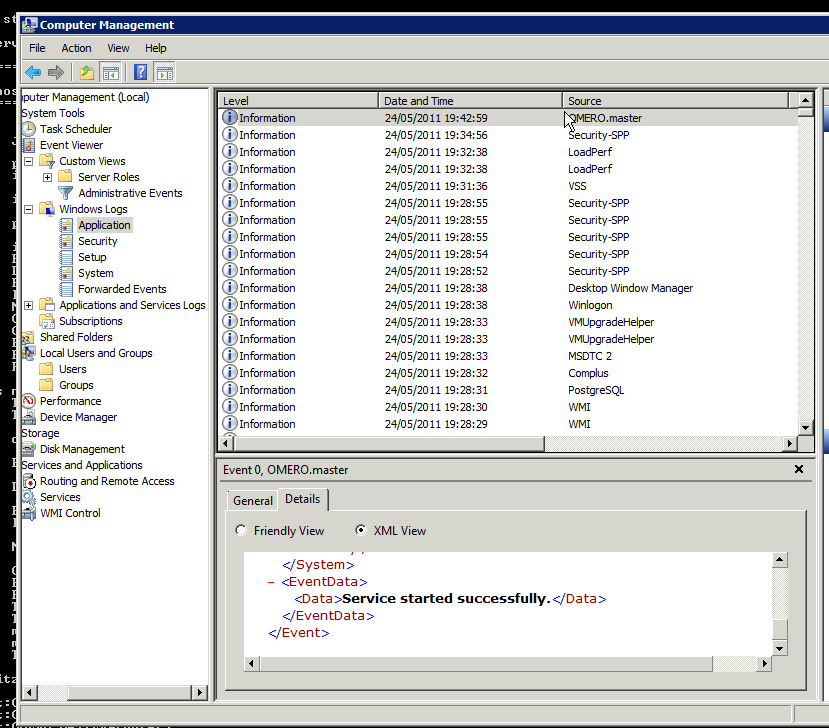Screen dimensions: 829x728
Task: Click the event list scroll down arrow
Action: (x=805, y=427)
